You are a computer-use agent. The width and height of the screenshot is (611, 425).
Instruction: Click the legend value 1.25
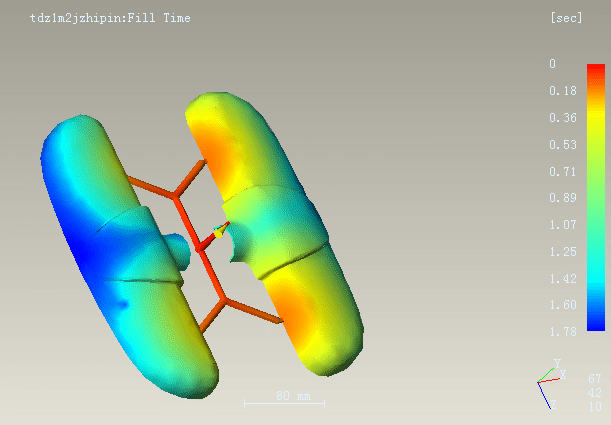pos(563,252)
